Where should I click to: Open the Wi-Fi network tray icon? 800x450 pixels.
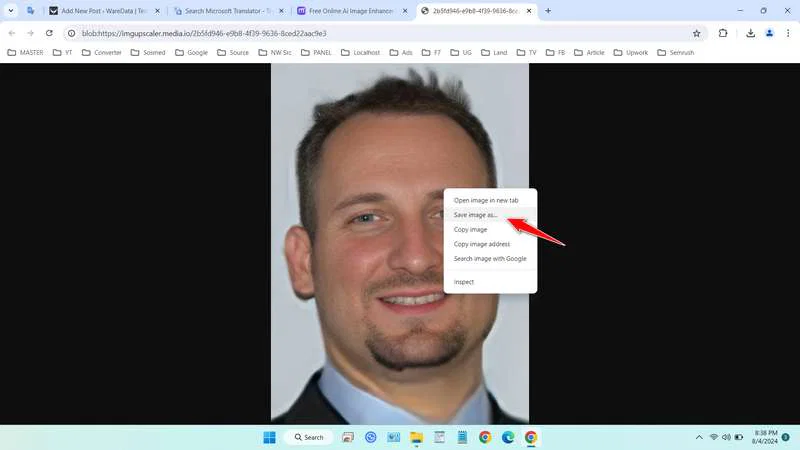point(714,437)
